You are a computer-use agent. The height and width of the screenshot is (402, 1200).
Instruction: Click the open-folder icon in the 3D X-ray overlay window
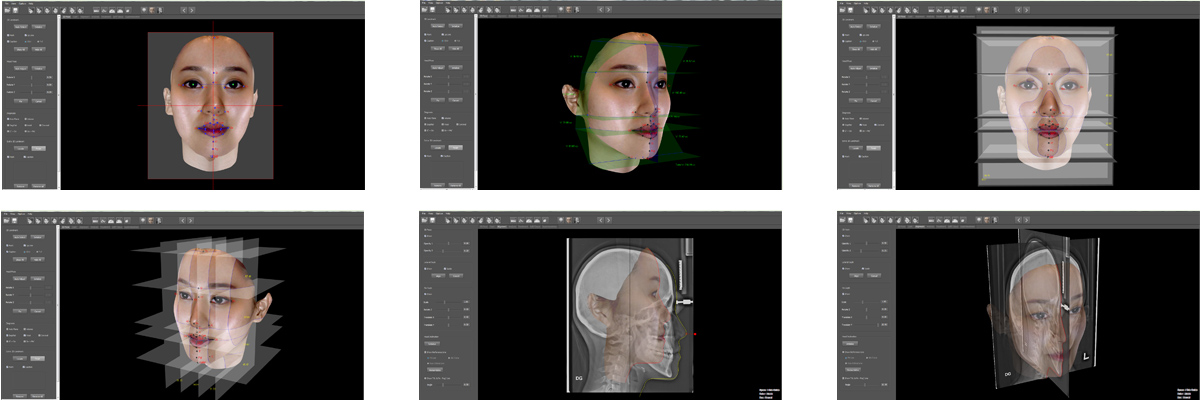click(x=842, y=220)
